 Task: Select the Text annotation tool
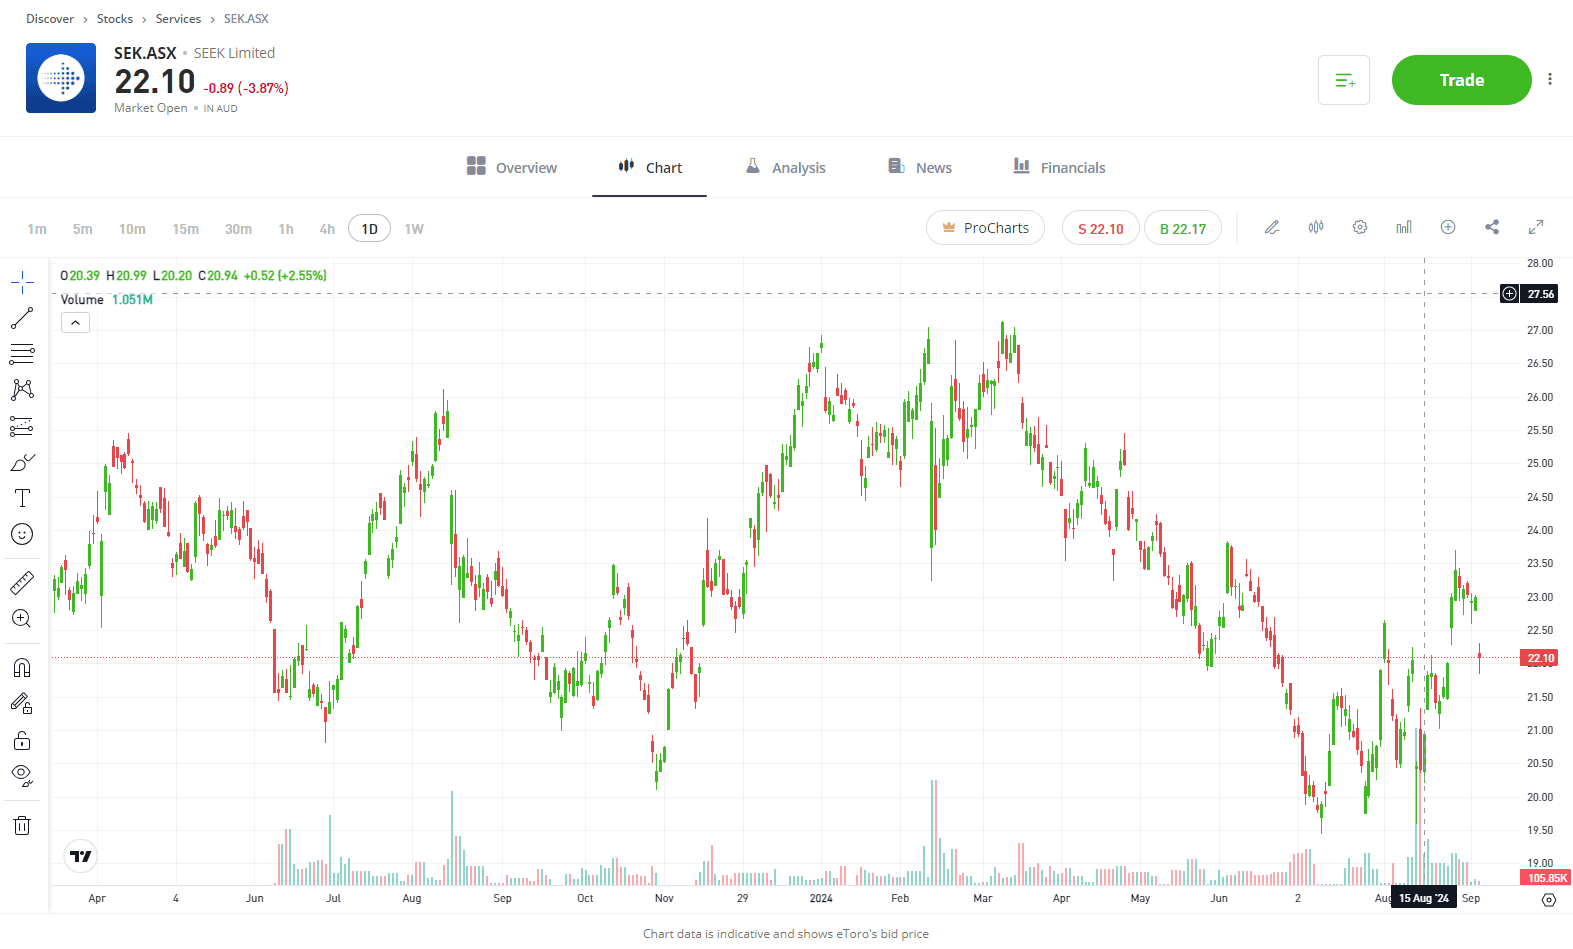tap(22, 498)
